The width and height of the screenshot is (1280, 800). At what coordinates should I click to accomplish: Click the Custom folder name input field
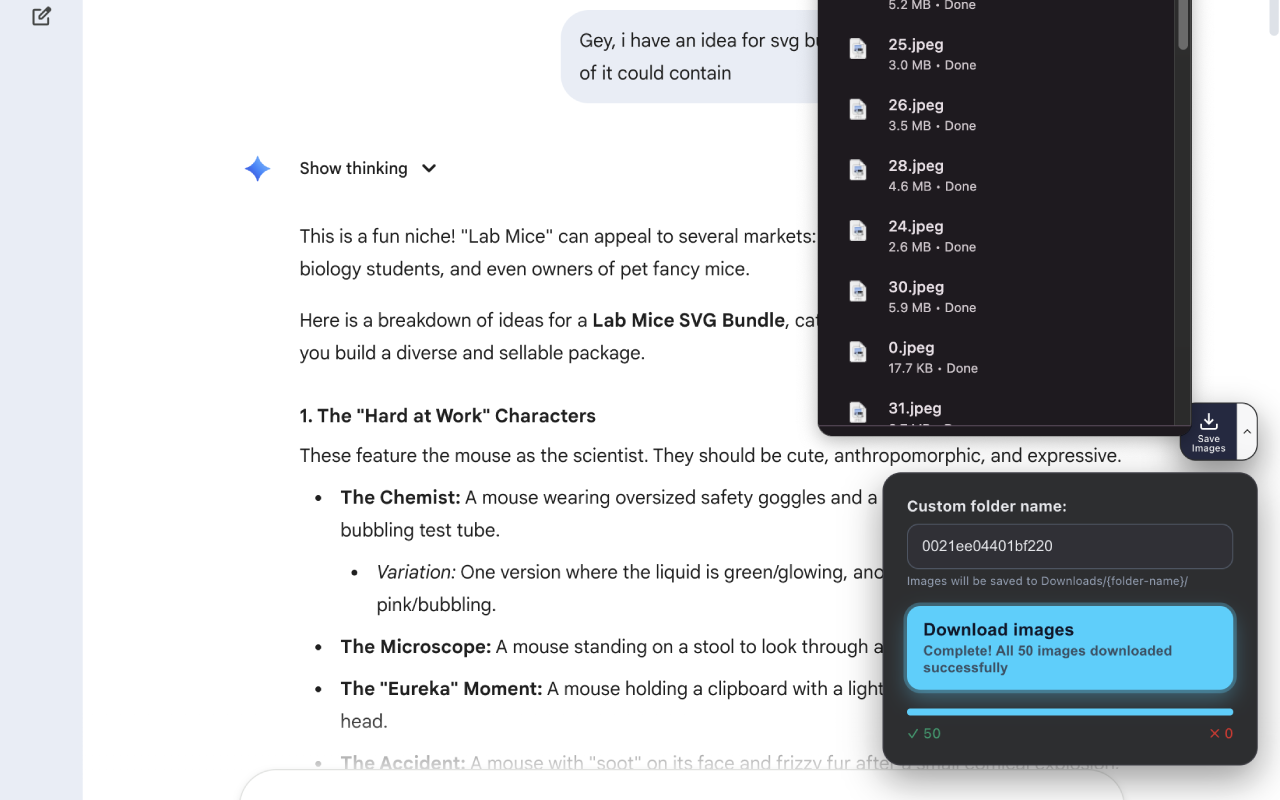pos(1070,546)
